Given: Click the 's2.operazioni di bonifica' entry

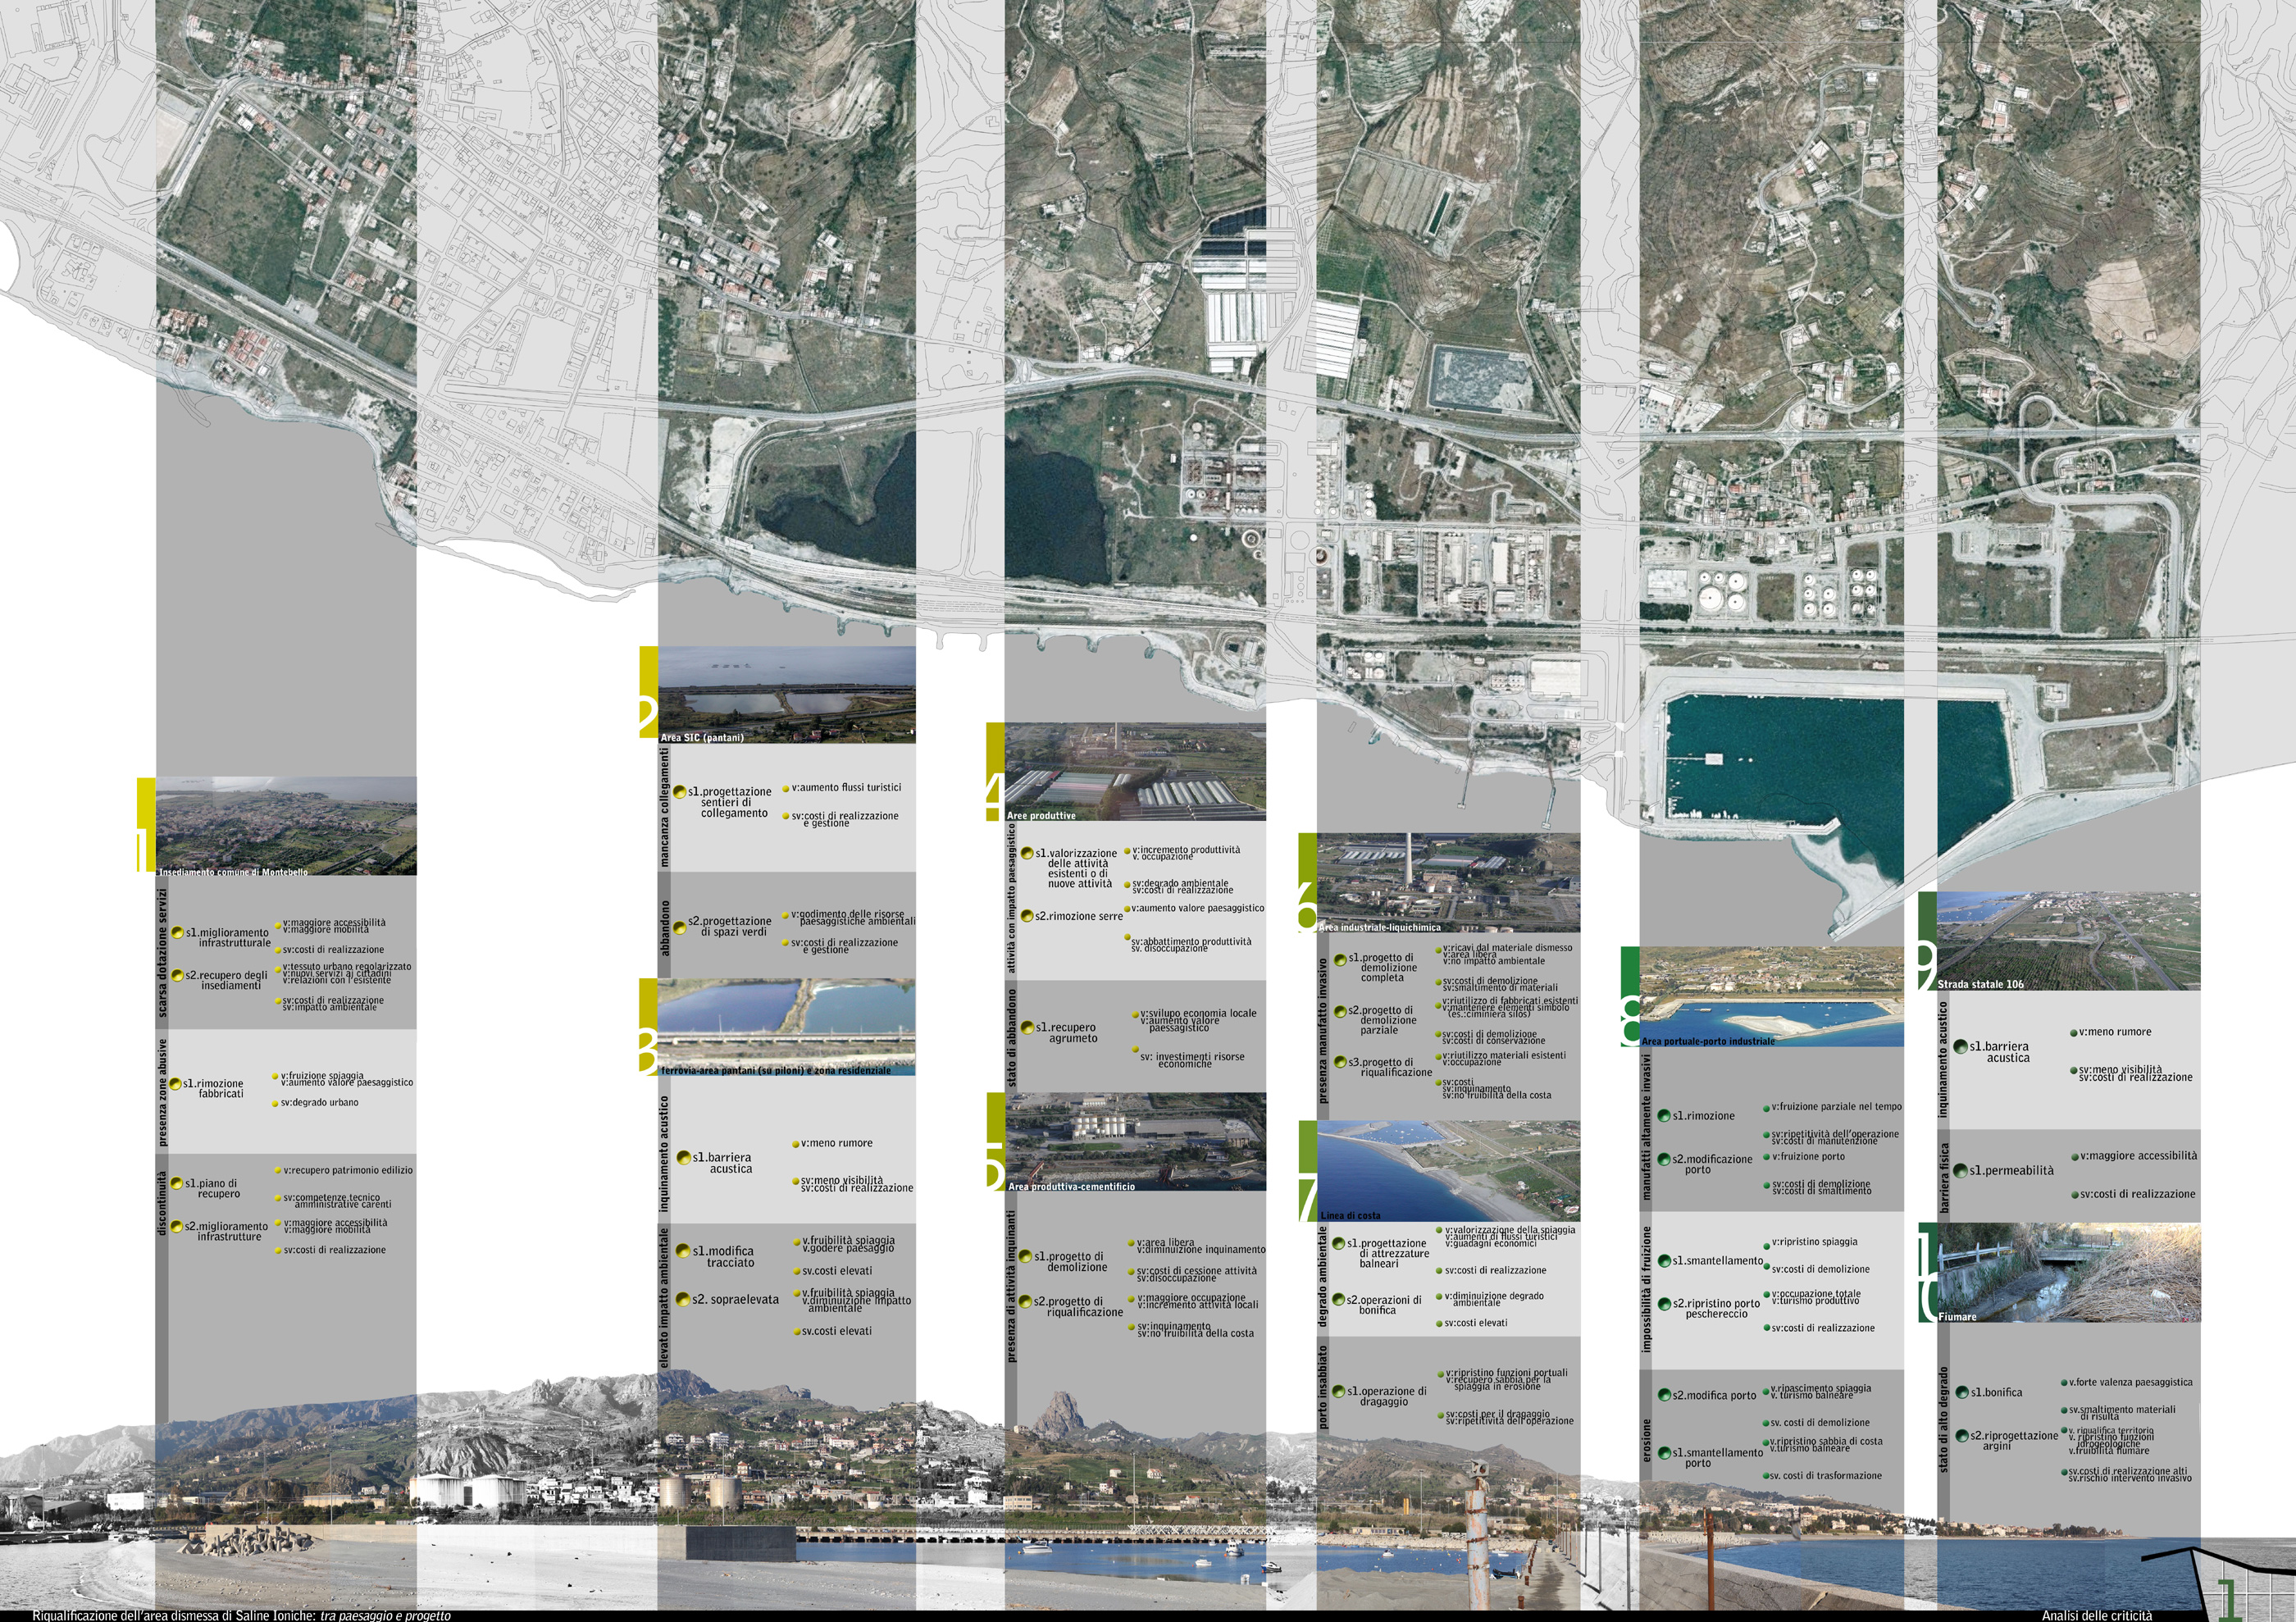Looking at the screenshot, I should tap(1384, 1305).
